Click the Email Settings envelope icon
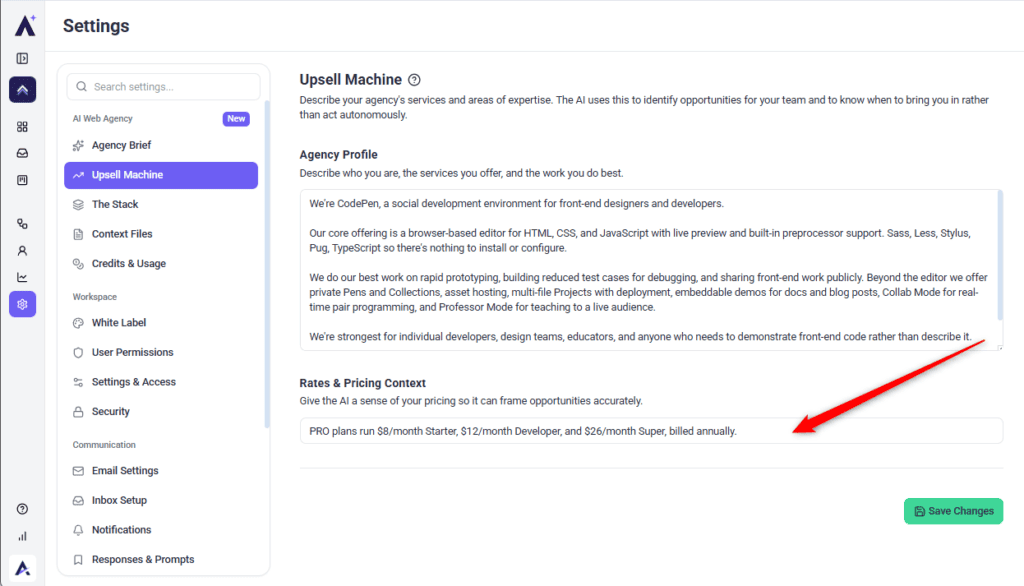 [x=78, y=471]
